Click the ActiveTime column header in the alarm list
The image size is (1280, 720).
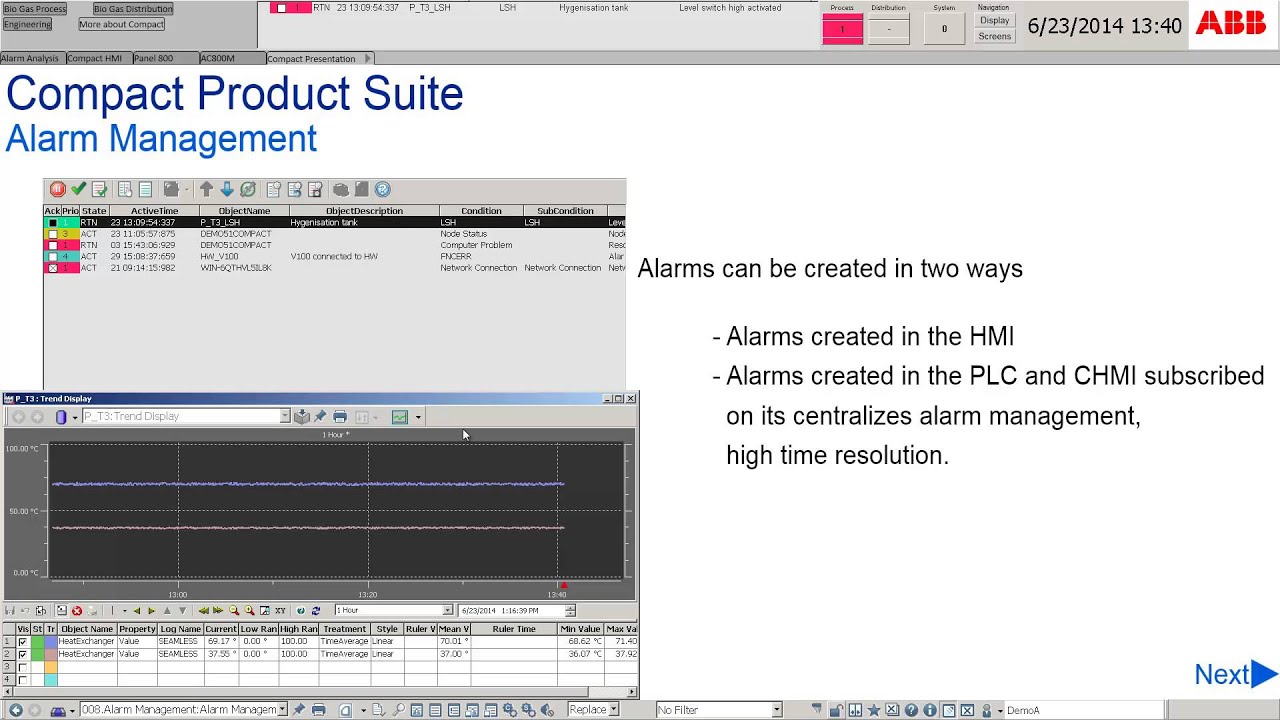tap(154, 211)
